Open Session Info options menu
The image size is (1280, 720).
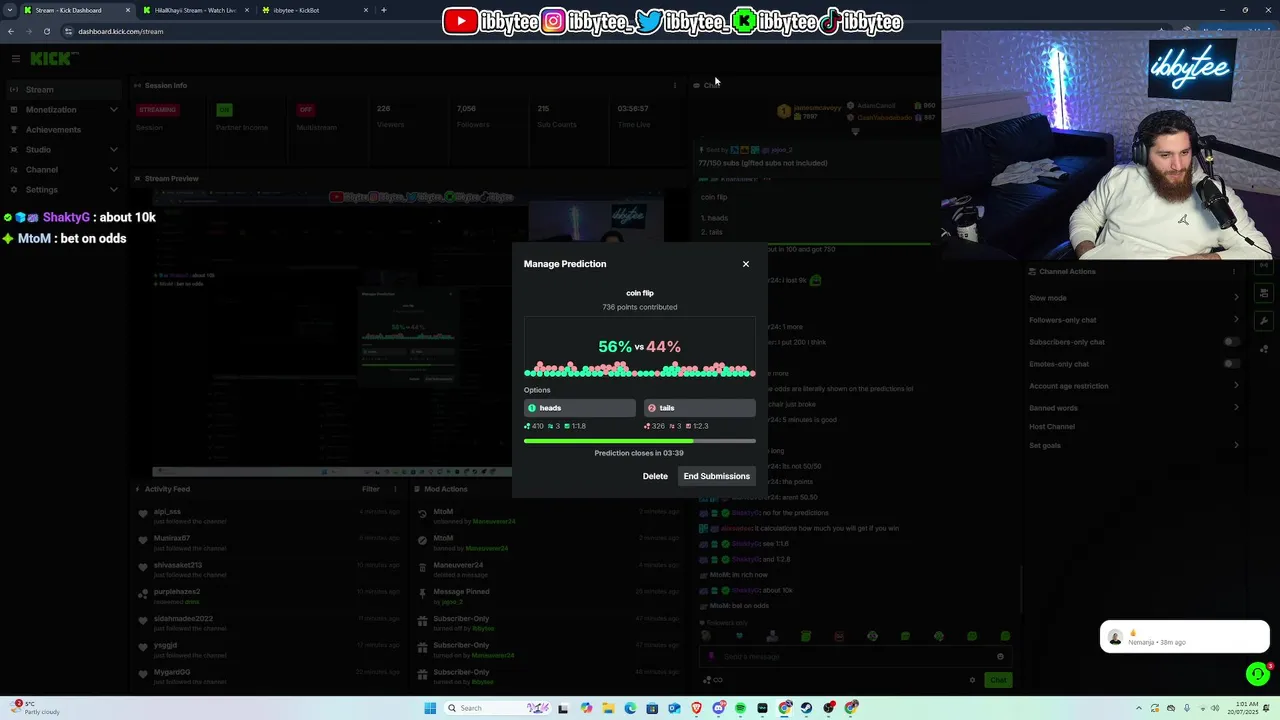pos(675,86)
